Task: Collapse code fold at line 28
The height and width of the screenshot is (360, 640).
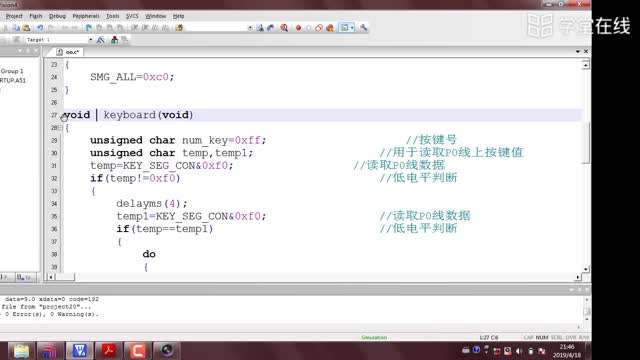Action: [x=60, y=128]
